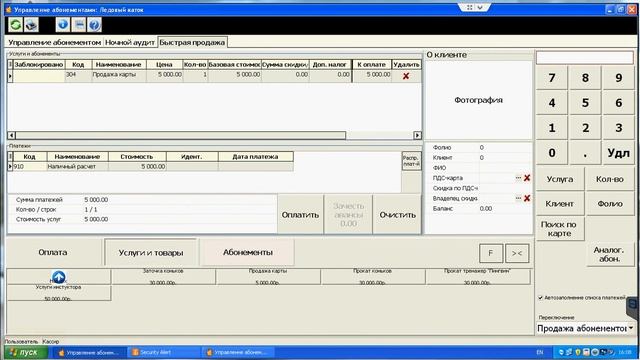Tap keypad digit 1
The height and width of the screenshot is (360, 640).
552,128
